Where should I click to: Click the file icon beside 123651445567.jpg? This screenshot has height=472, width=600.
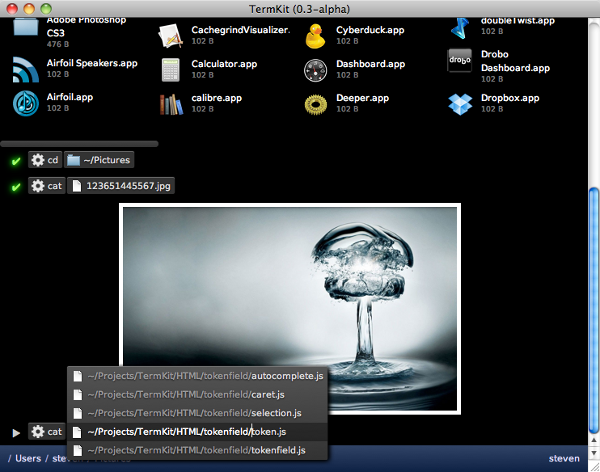77,186
